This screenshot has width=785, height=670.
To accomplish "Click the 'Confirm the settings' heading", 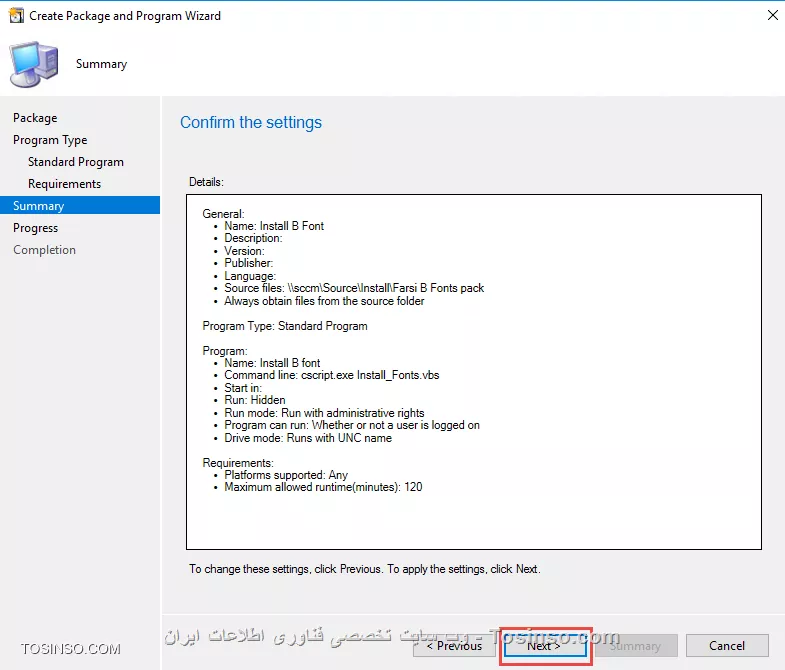I will coord(251,123).
